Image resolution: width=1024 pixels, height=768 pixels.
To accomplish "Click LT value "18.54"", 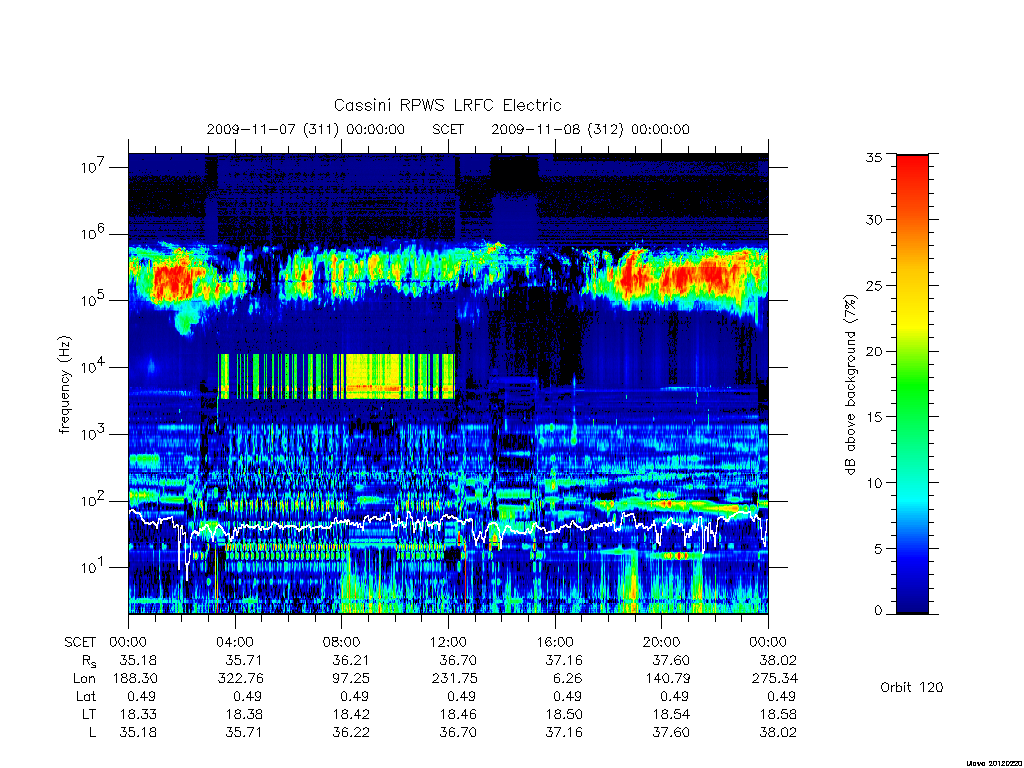I will [x=671, y=714].
